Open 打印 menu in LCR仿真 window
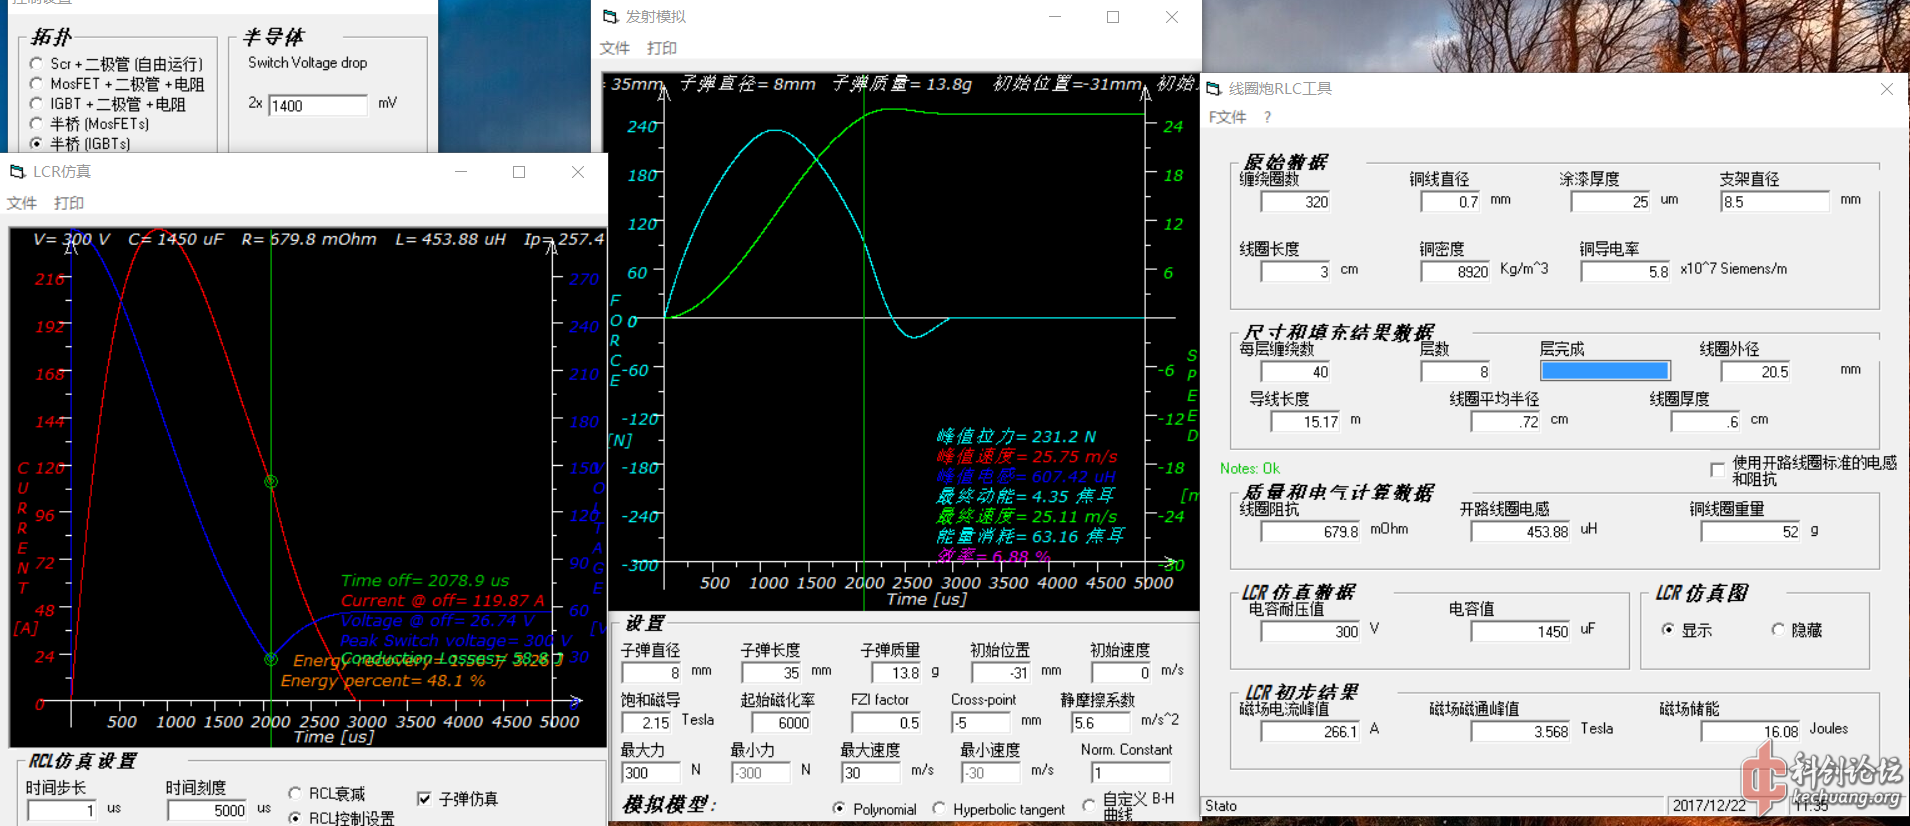1910x826 pixels. pos(69,203)
